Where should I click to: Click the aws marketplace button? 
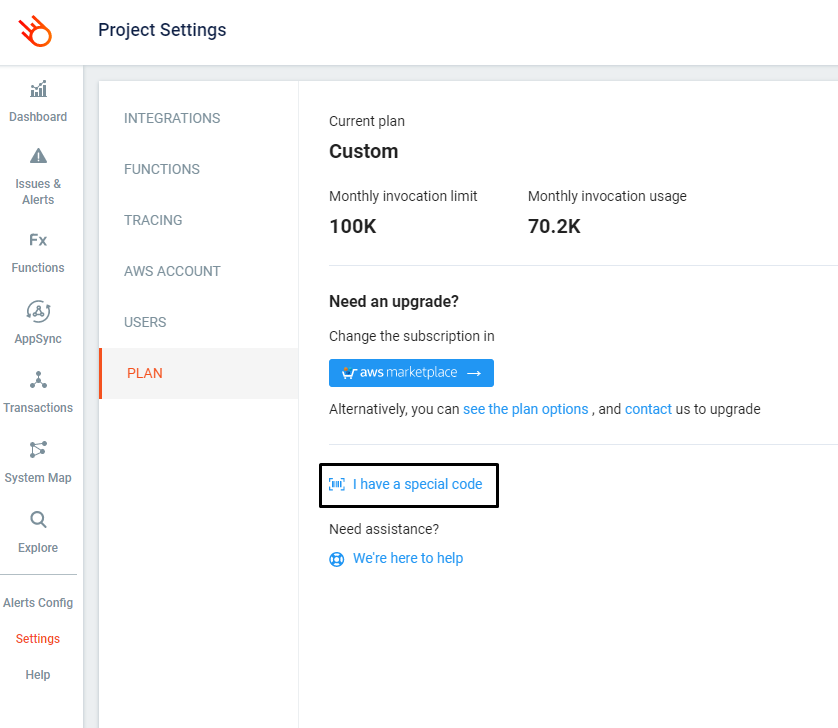(x=412, y=373)
